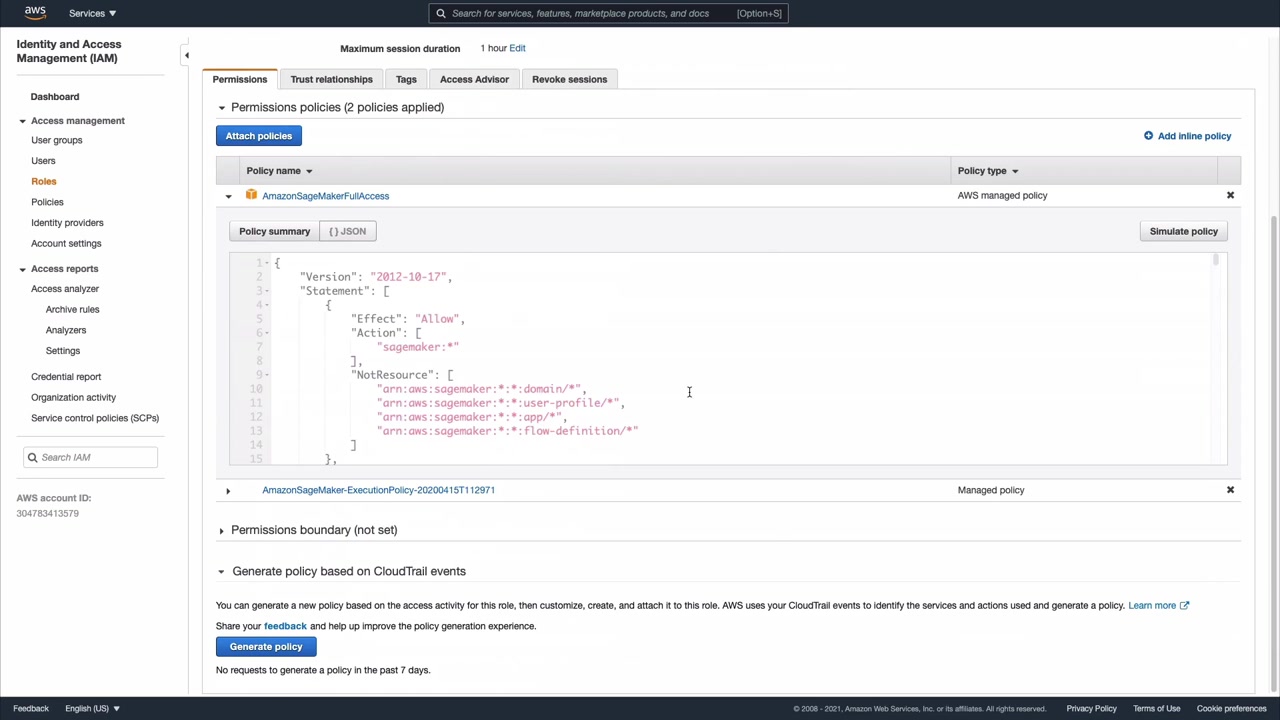1280x720 pixels.
Task: Collapse the Permissions policies section
Action: (222, 107)
